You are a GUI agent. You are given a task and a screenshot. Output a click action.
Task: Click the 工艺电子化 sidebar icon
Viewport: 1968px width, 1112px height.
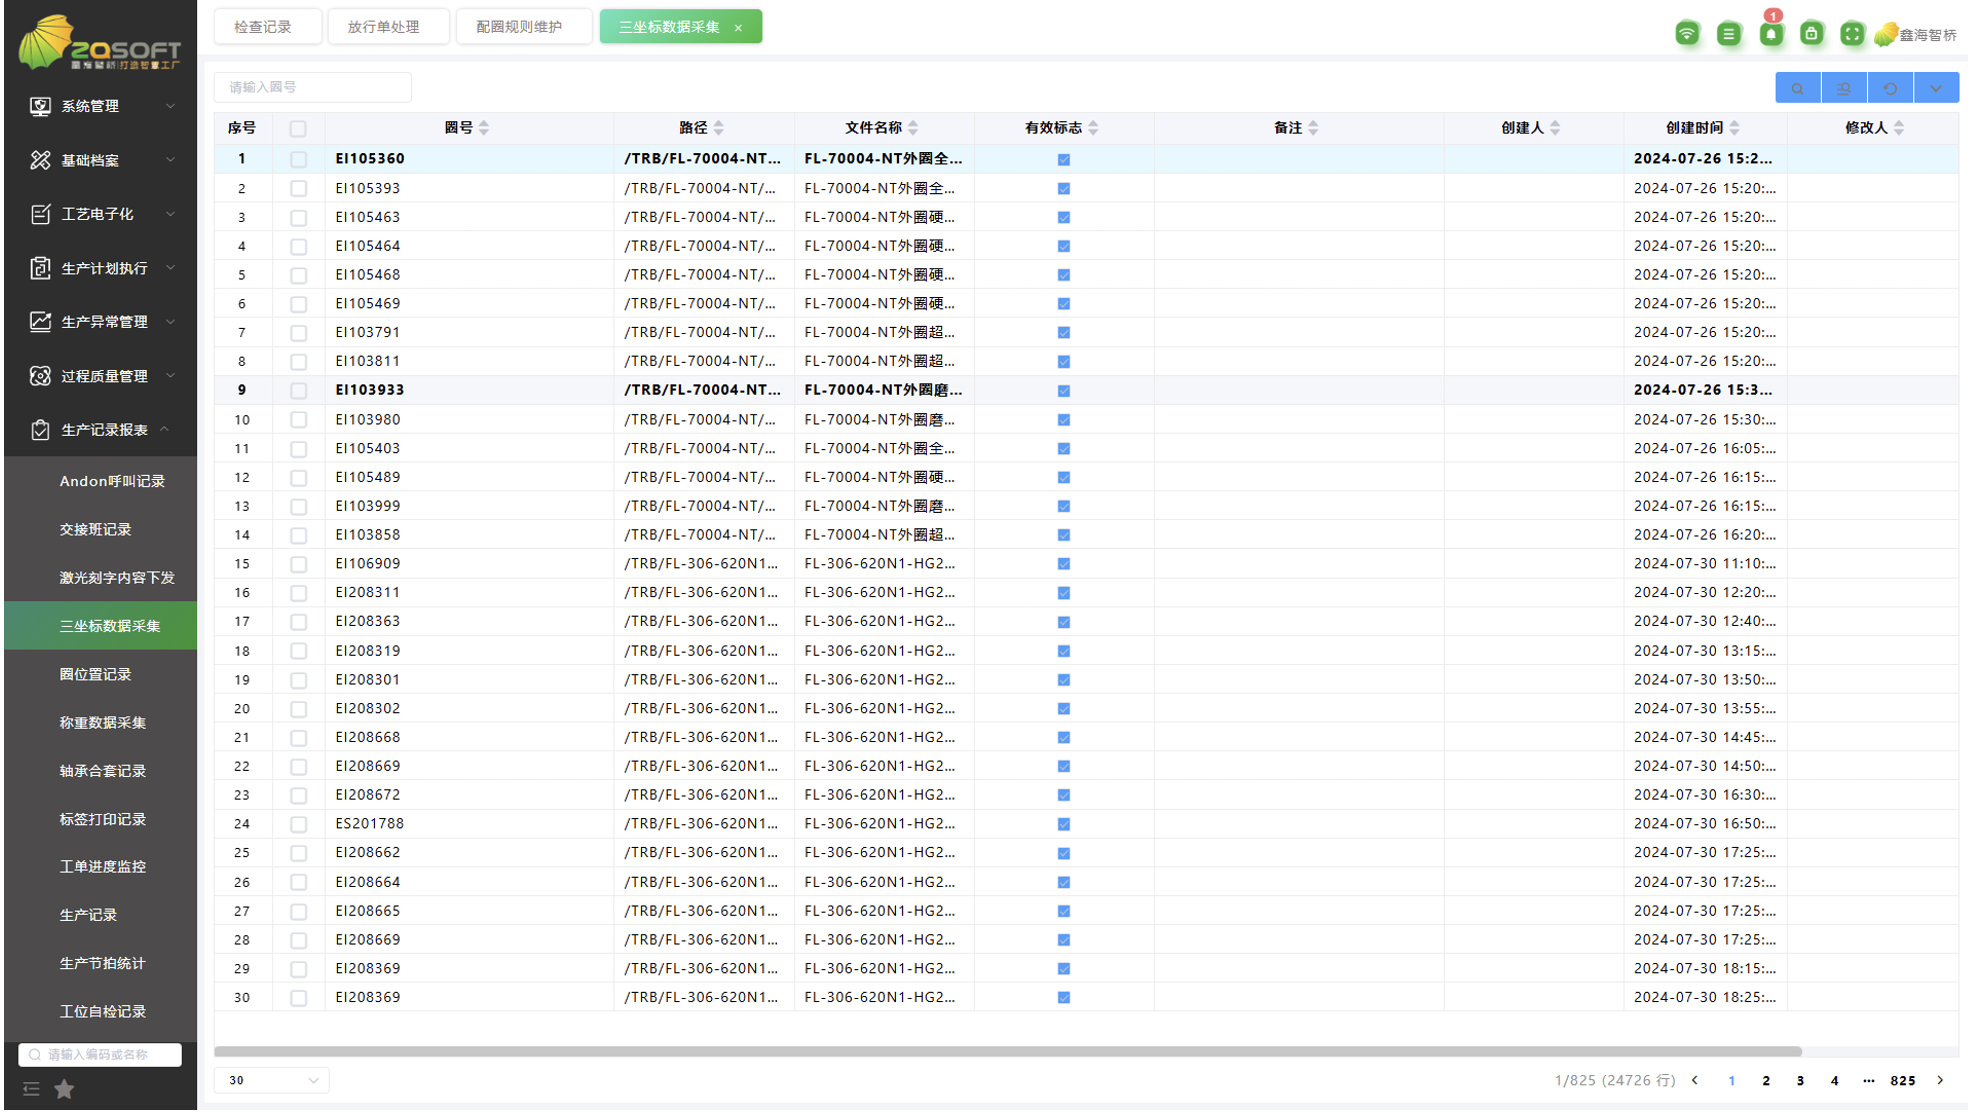click(x=40, y=214)
